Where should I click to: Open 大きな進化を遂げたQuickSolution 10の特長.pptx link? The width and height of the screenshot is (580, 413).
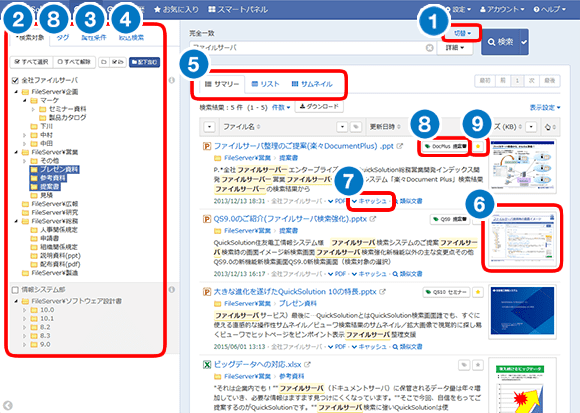point(295,292)
